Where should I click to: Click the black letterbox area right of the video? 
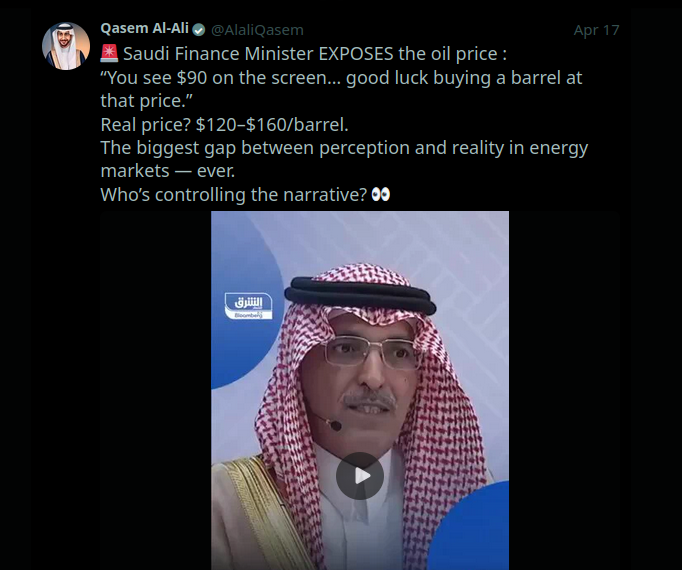[x=564, y=390]
